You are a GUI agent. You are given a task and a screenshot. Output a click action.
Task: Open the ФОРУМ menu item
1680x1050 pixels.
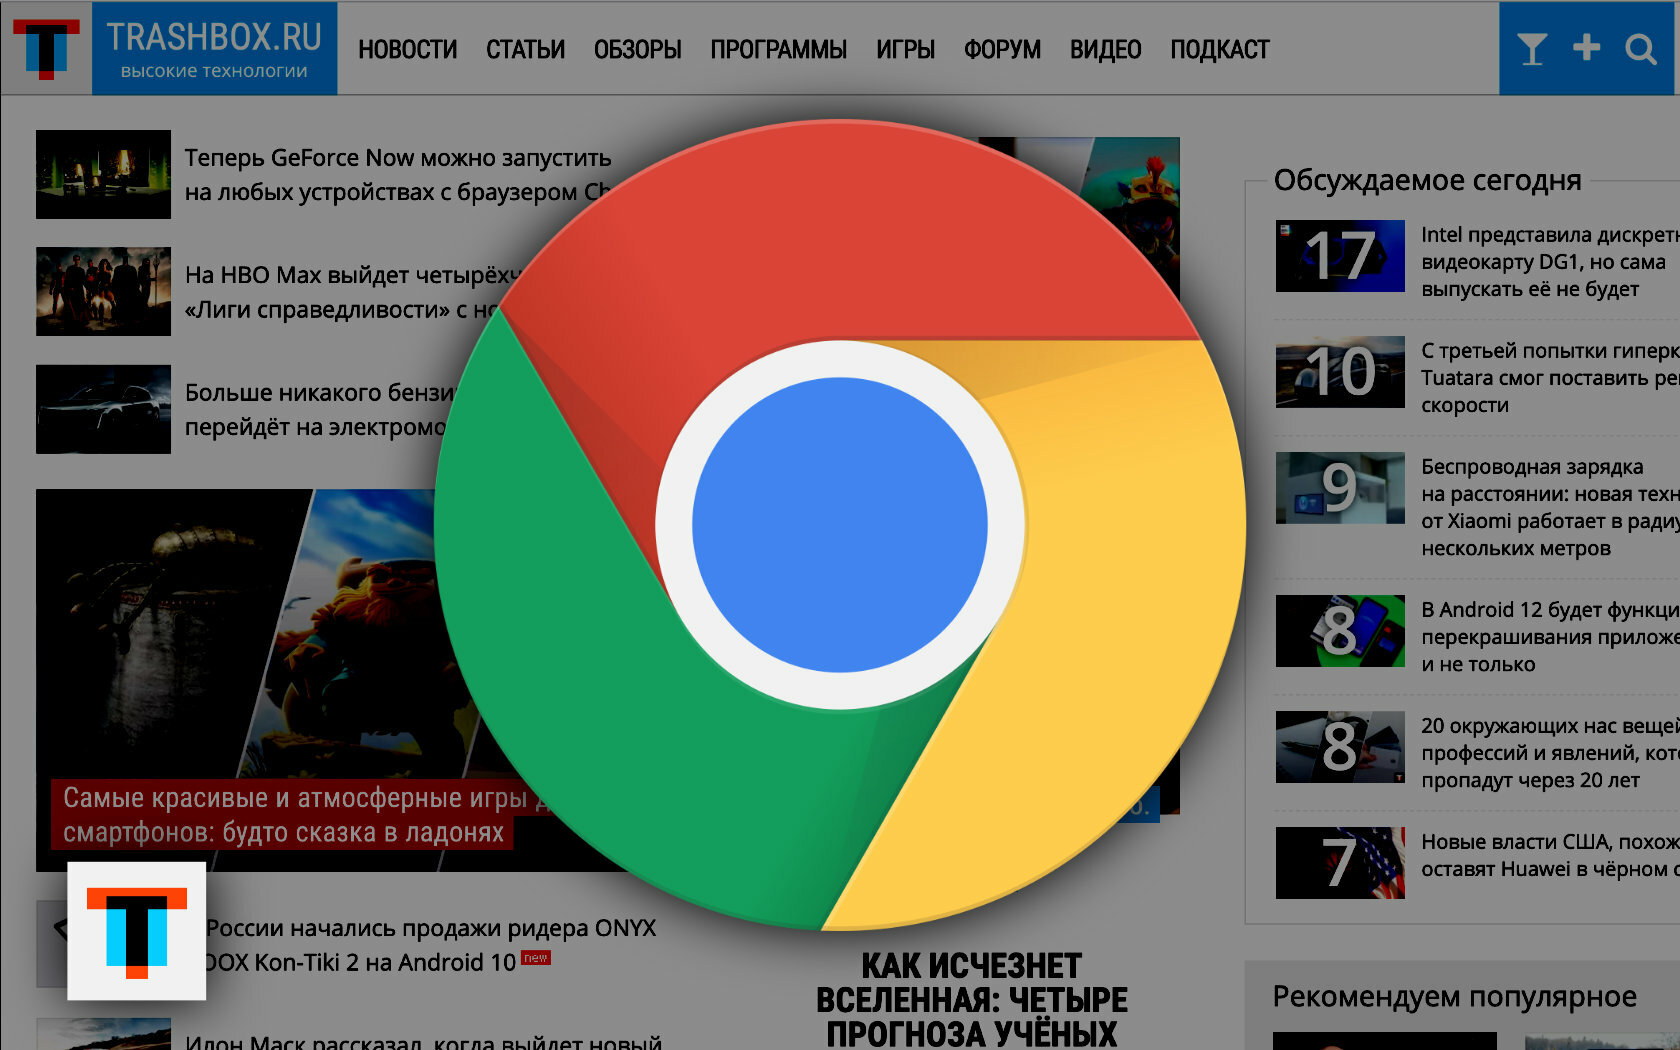pyautogui.click(x=1002, y=50)
